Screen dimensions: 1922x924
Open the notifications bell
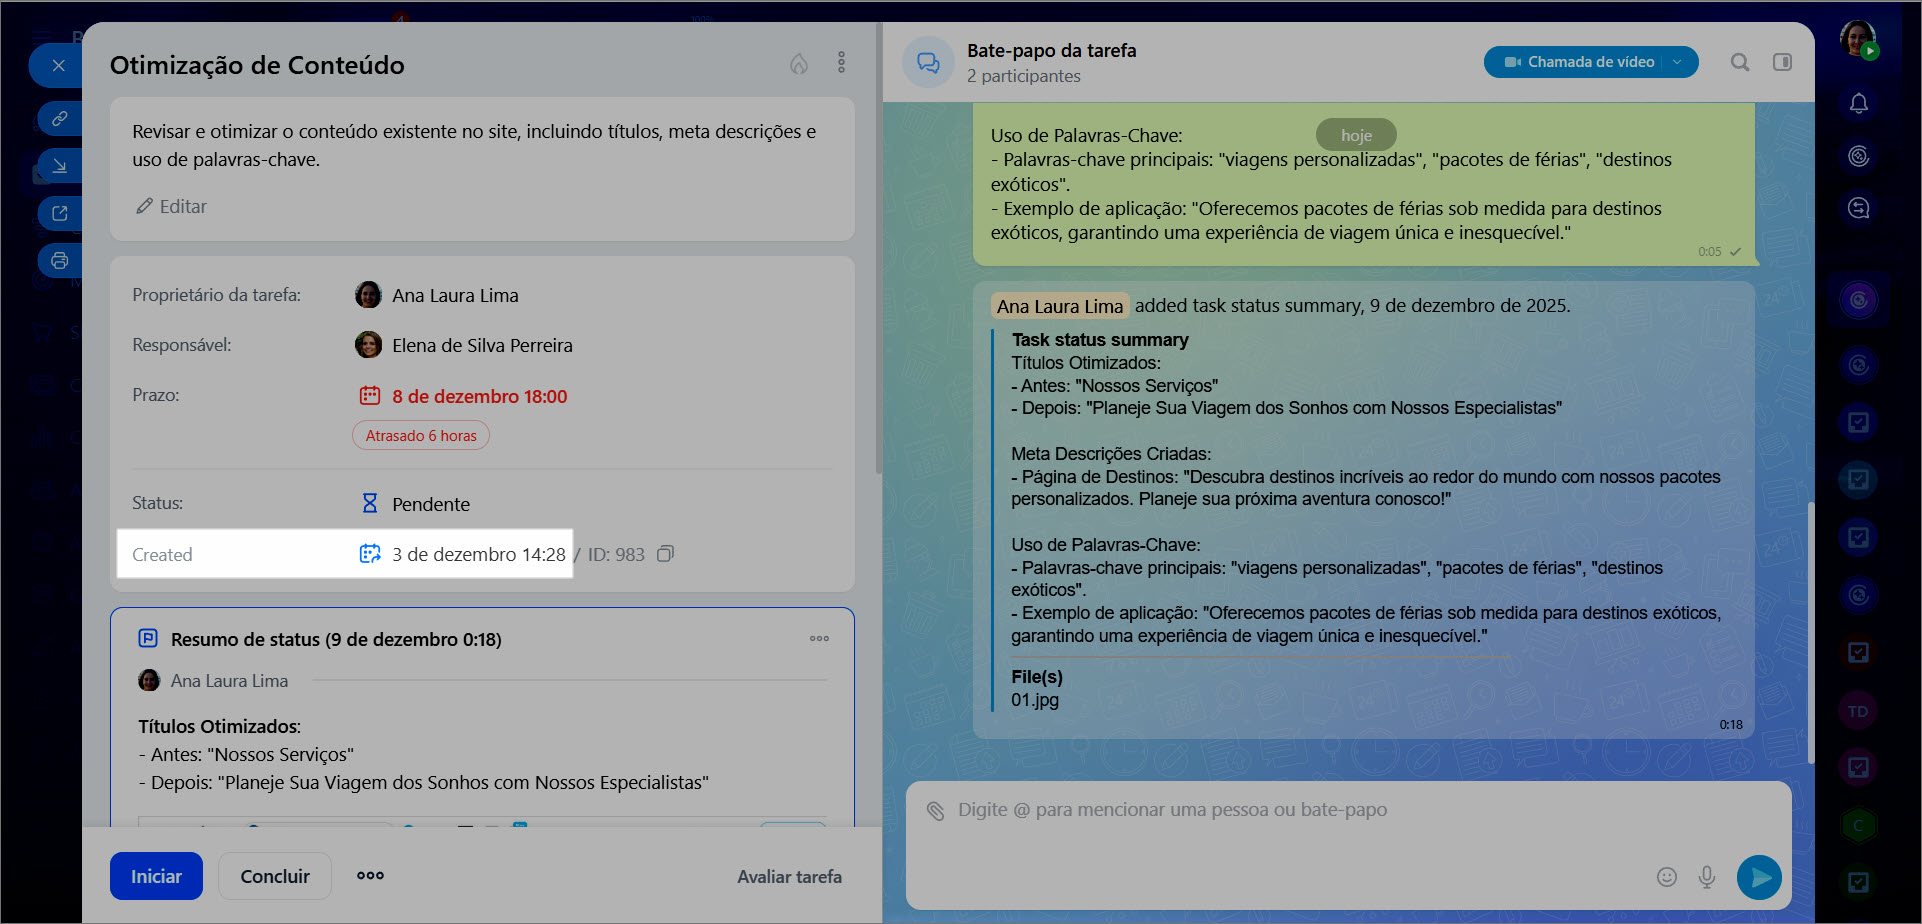click(x=1858, y=104)
